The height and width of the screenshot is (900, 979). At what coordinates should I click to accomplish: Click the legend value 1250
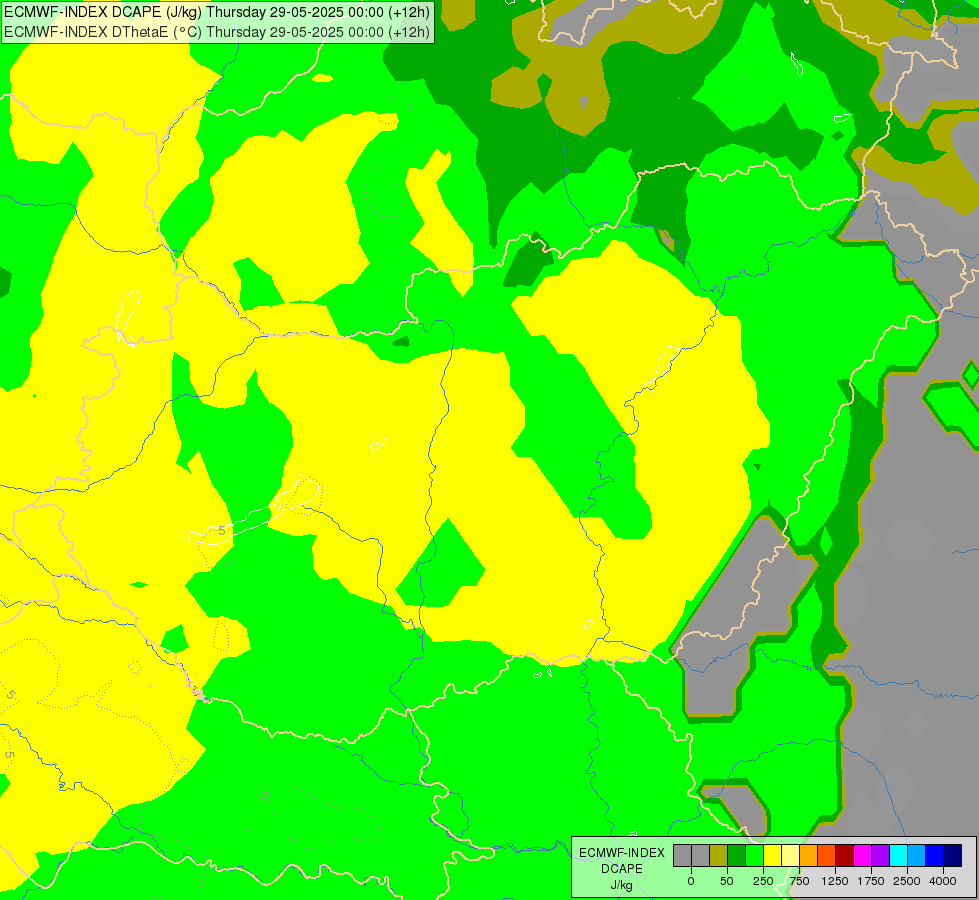(x=835, y=881)
